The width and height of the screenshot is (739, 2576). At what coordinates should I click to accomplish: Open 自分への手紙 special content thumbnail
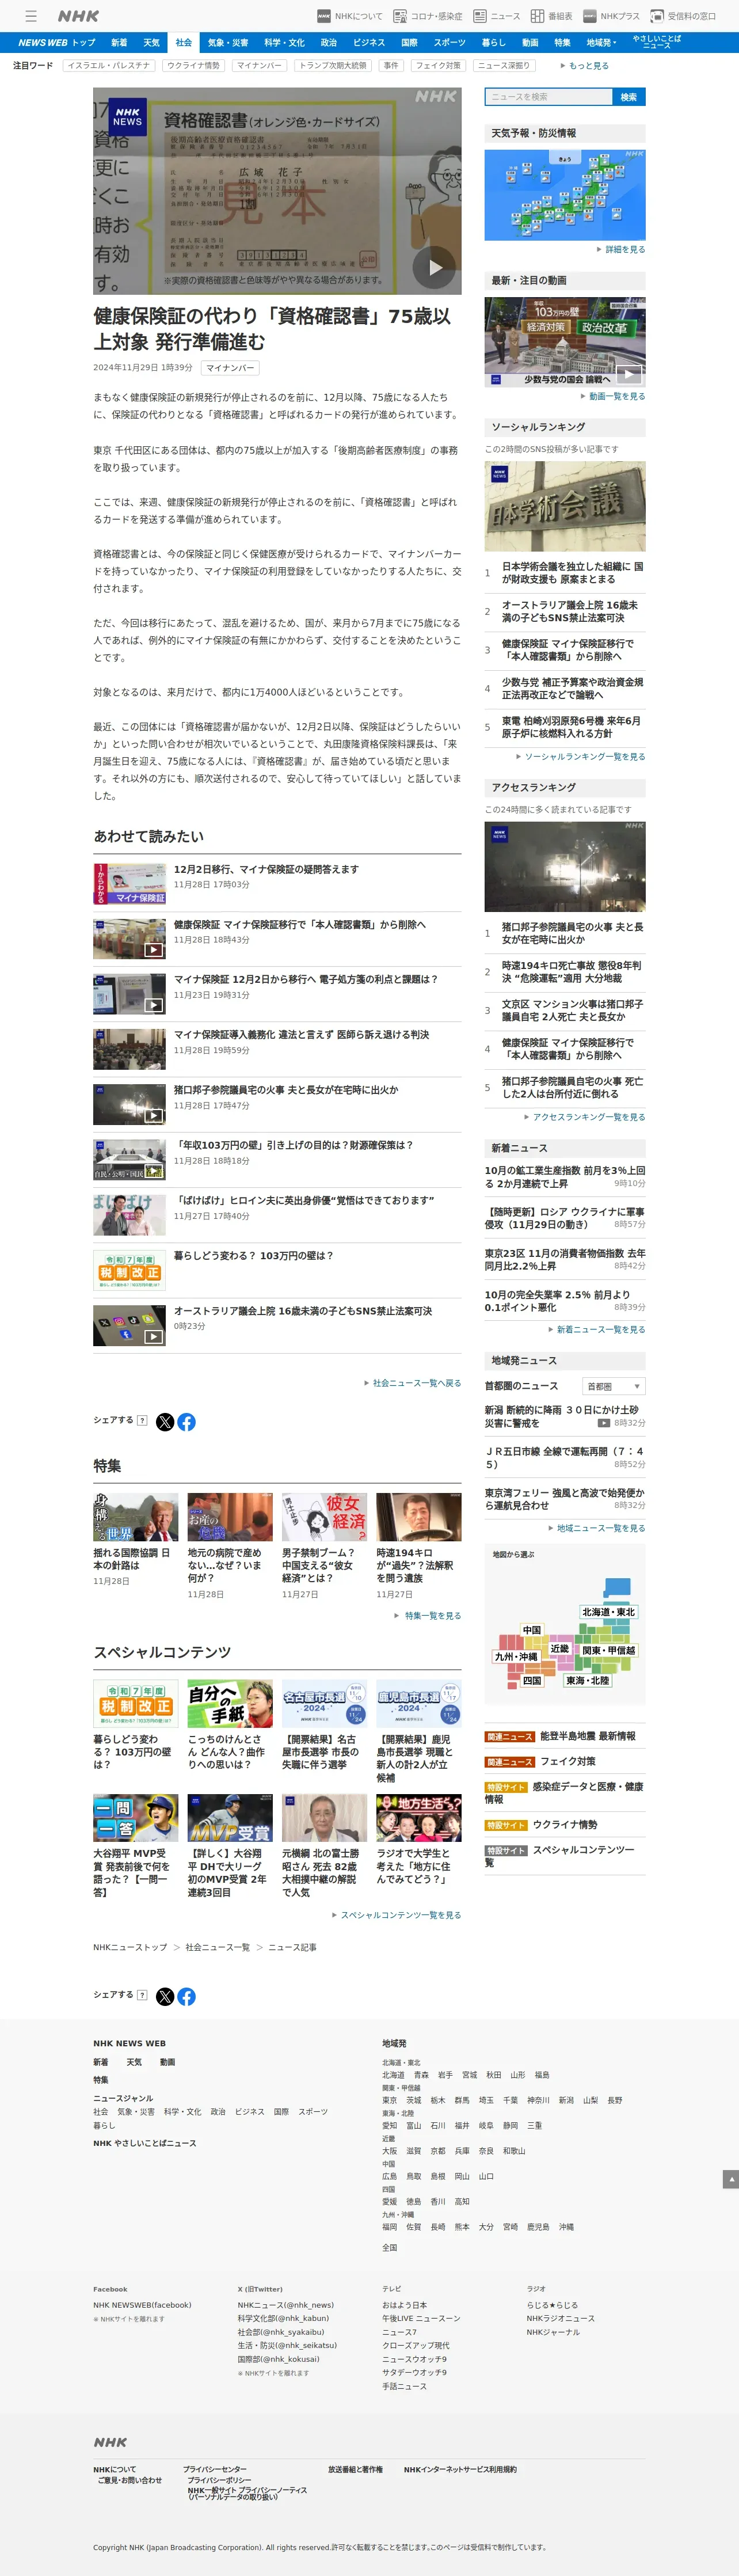230,1705
